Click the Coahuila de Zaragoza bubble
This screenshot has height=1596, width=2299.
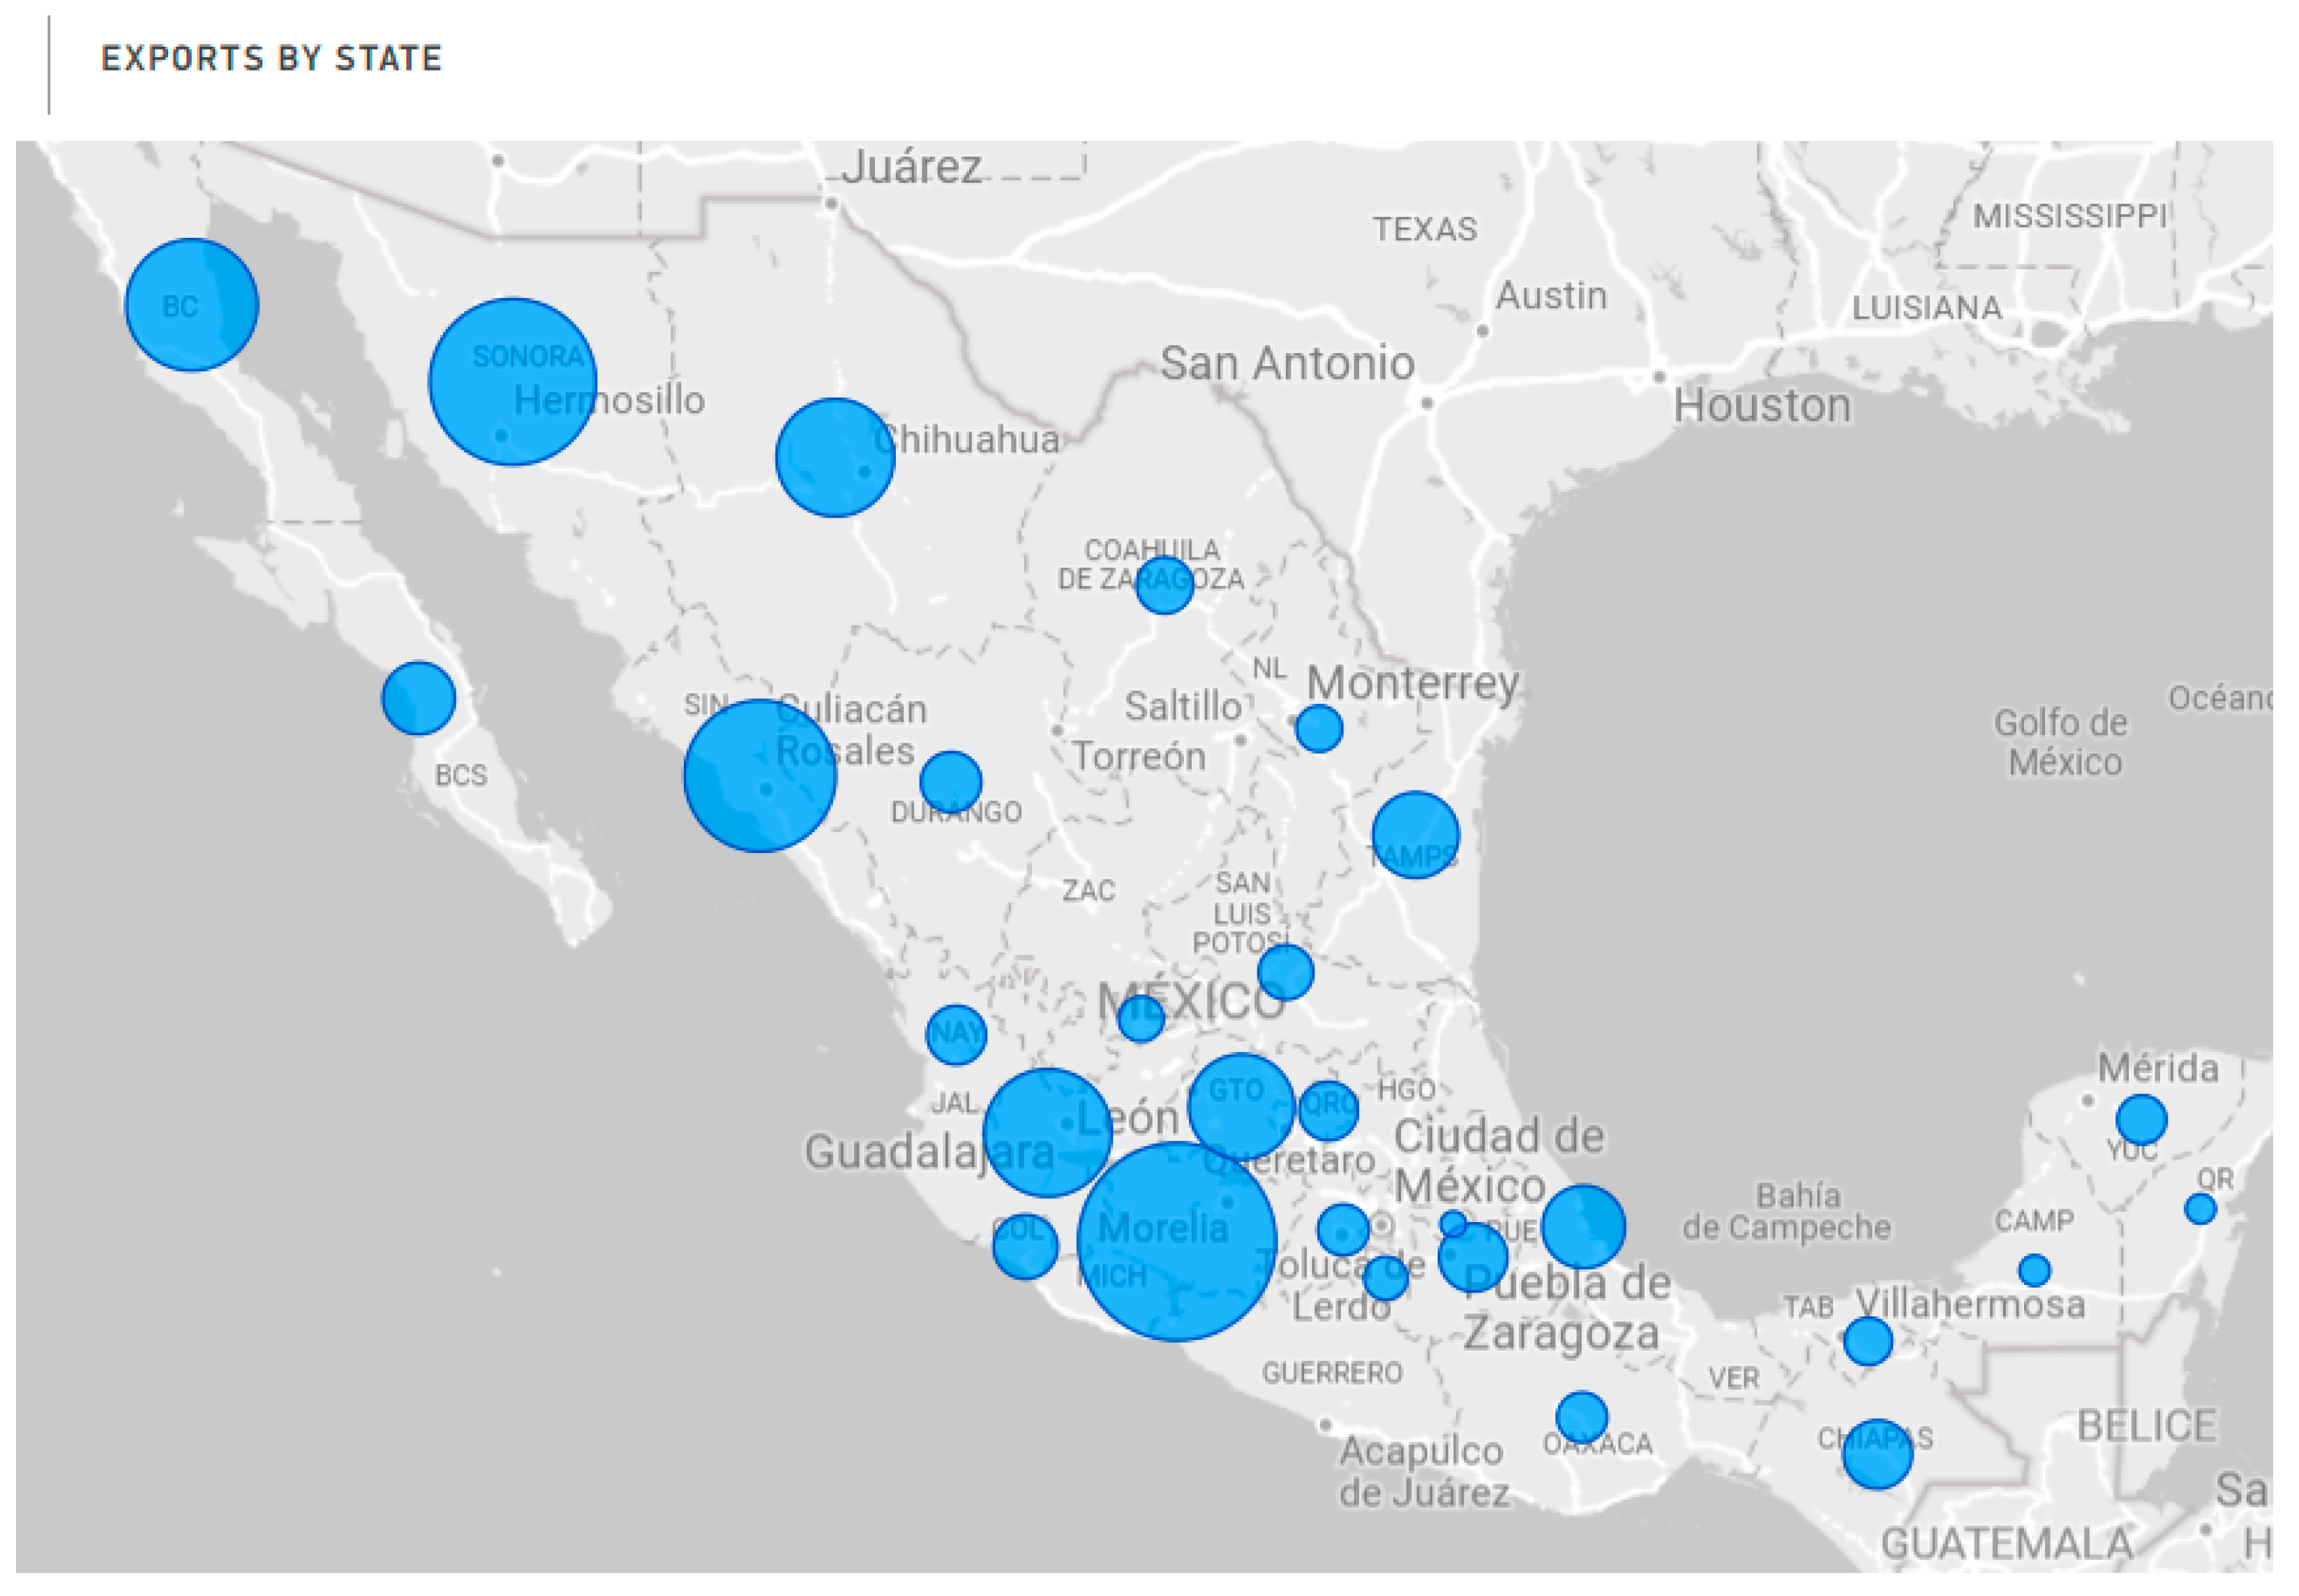[1164, 585]
